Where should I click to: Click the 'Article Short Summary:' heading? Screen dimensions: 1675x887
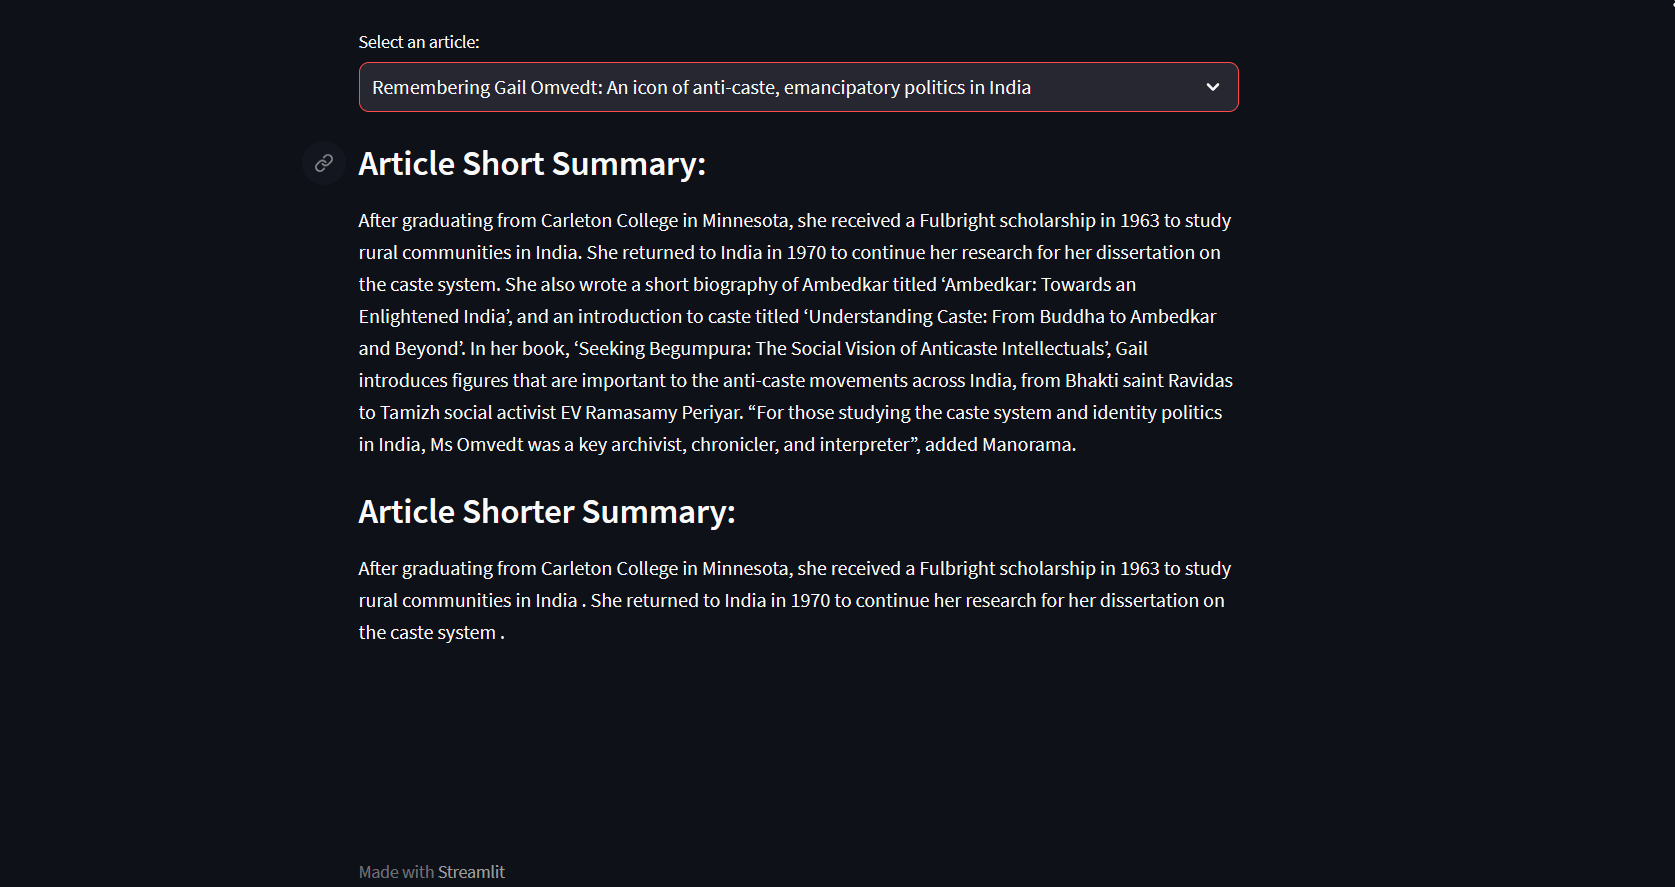532,163
